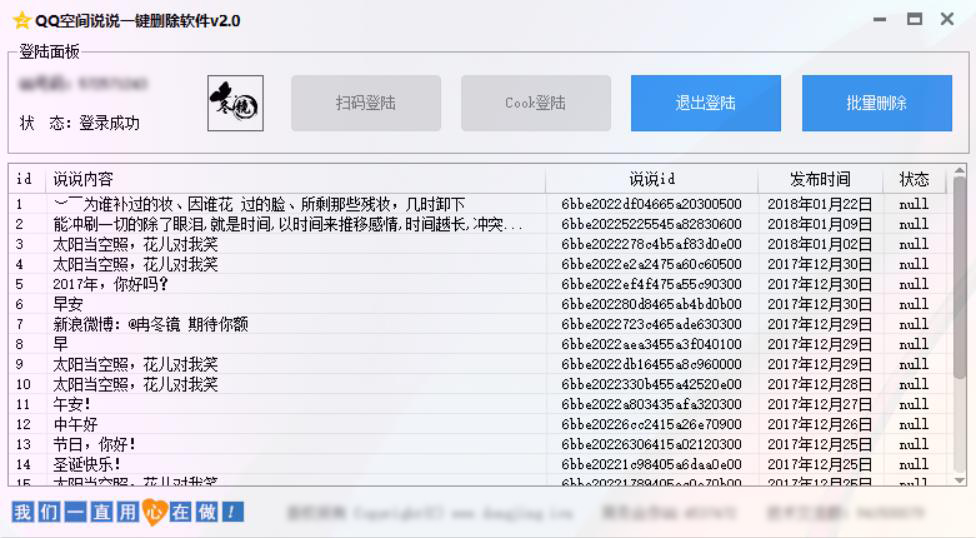Image resolution: width=976 pixels, height=538 pixels.
Task: Select row 1 starting 为谁补过的妆
Action: [x=478, y=204]
